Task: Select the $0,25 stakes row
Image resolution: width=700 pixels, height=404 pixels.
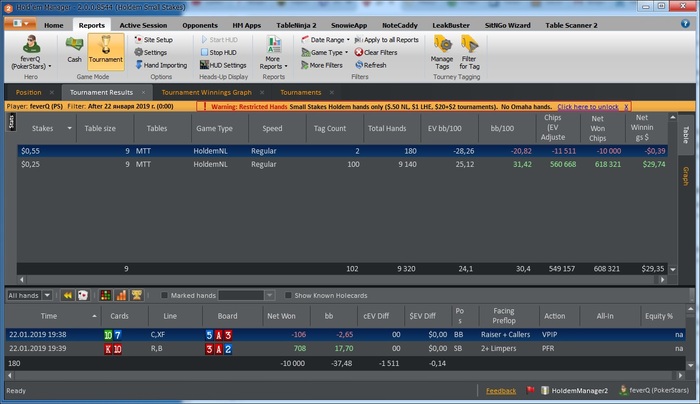Action: pyautogui.click(x=342, y=164)
